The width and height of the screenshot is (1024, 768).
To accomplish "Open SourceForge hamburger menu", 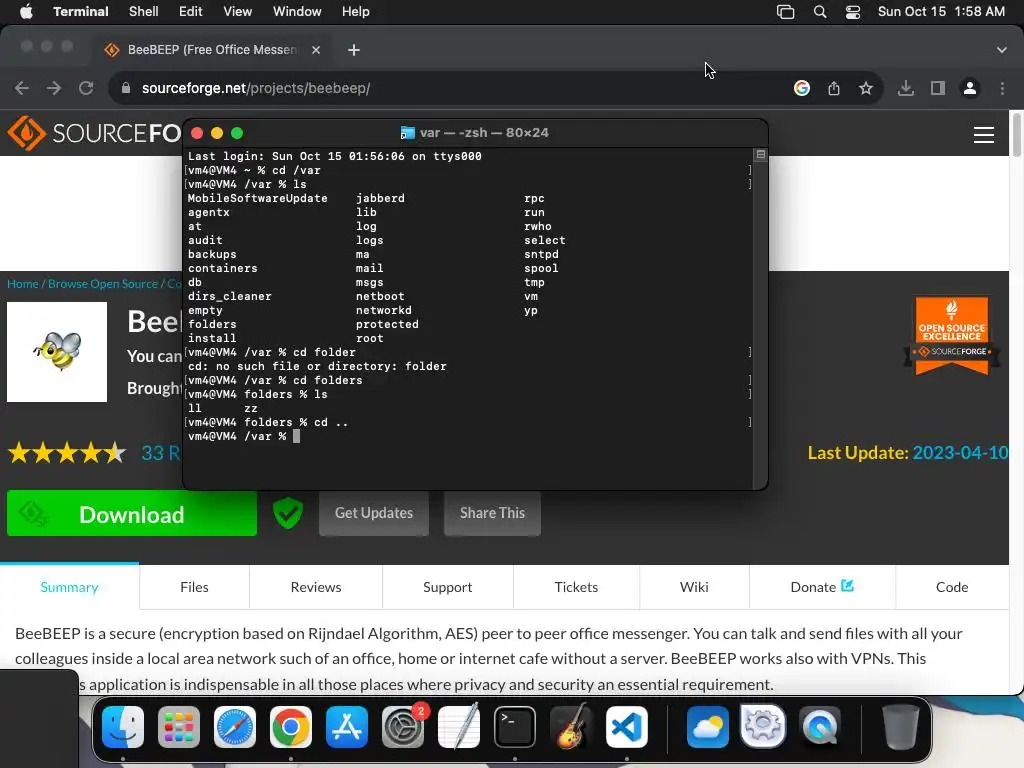I will point(984,135).
